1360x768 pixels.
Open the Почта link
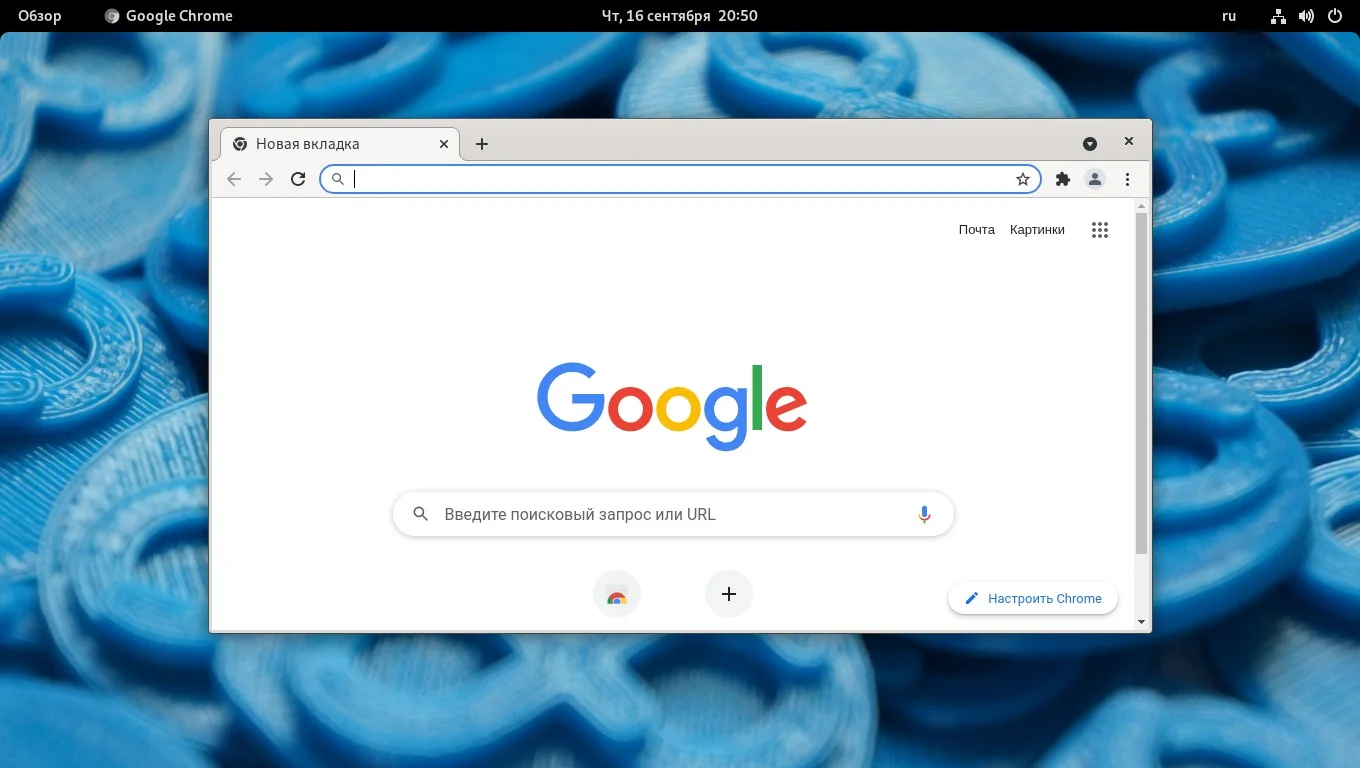click(x=975, y=229)
